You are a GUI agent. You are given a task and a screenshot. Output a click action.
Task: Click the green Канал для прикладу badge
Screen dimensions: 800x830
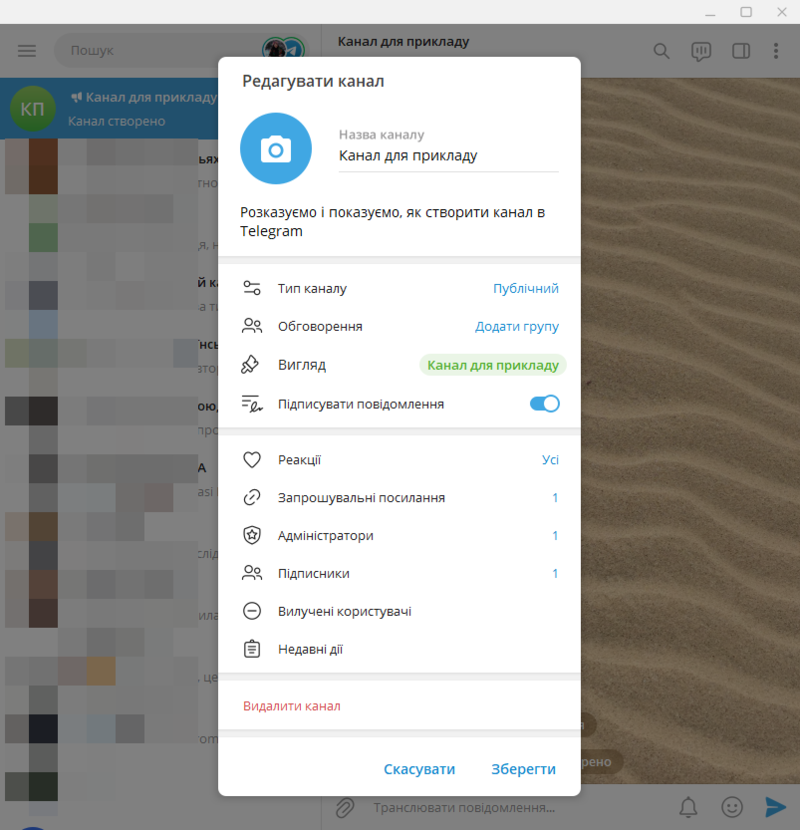pos(493,365)
